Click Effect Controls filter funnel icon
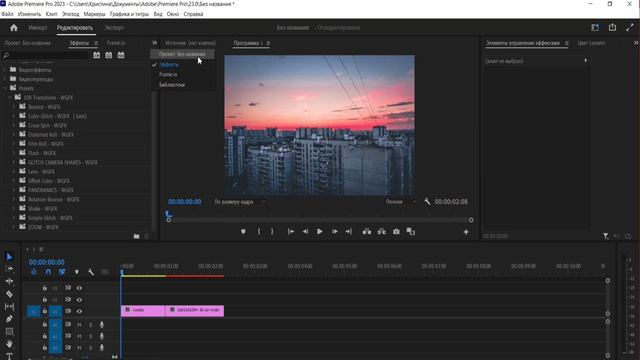Screen dimensions: 640x360 coord(606,236)
